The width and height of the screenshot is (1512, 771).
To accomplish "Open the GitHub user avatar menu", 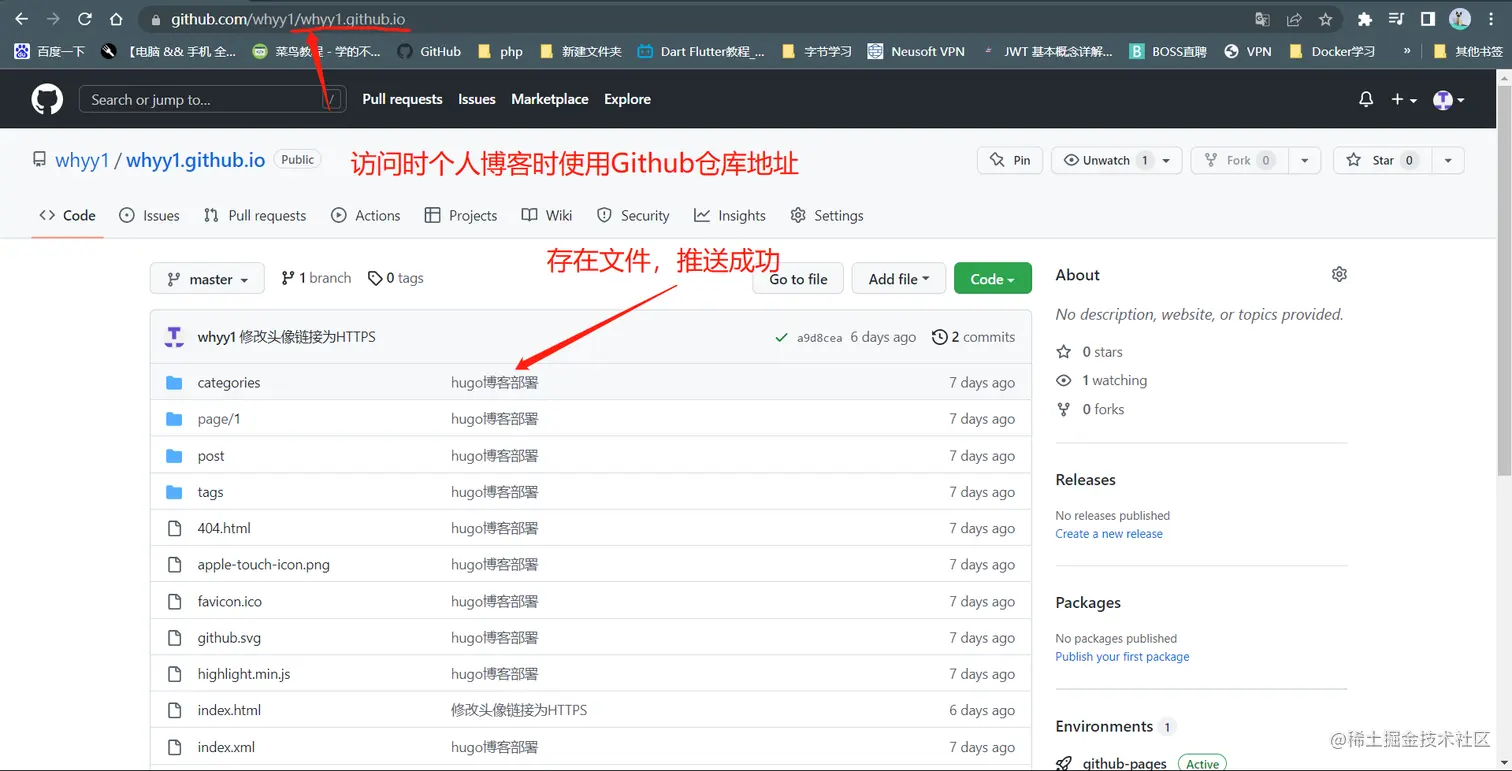I will point(1449,99).
